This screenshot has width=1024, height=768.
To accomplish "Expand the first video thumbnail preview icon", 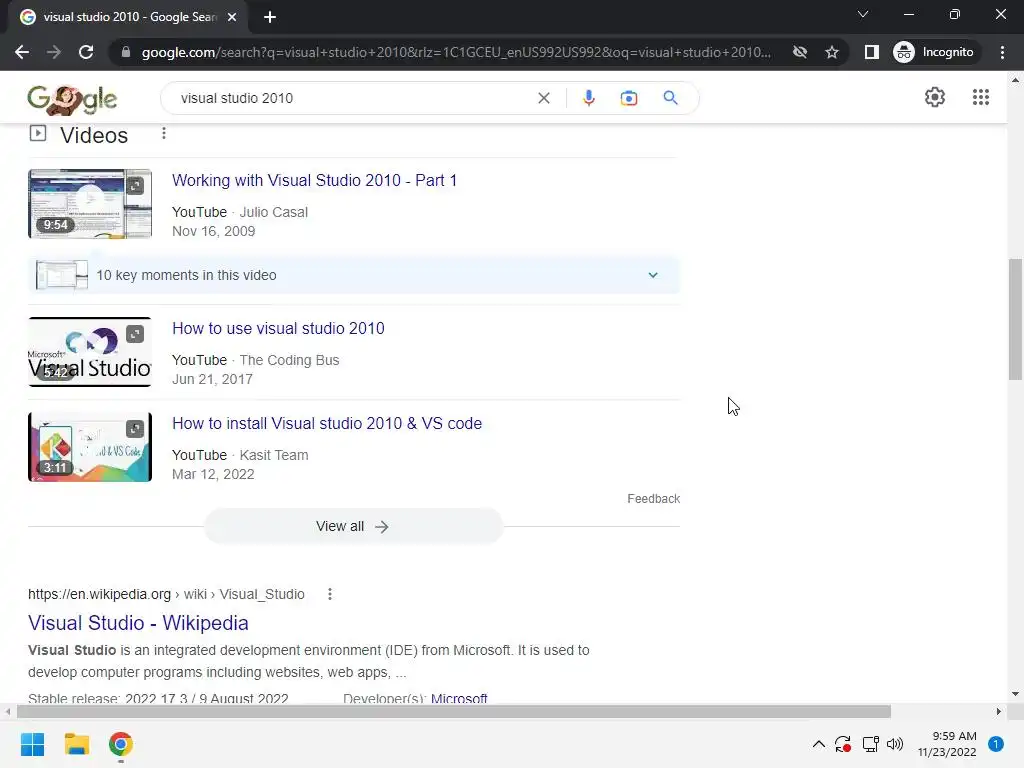I will point(135,186).
